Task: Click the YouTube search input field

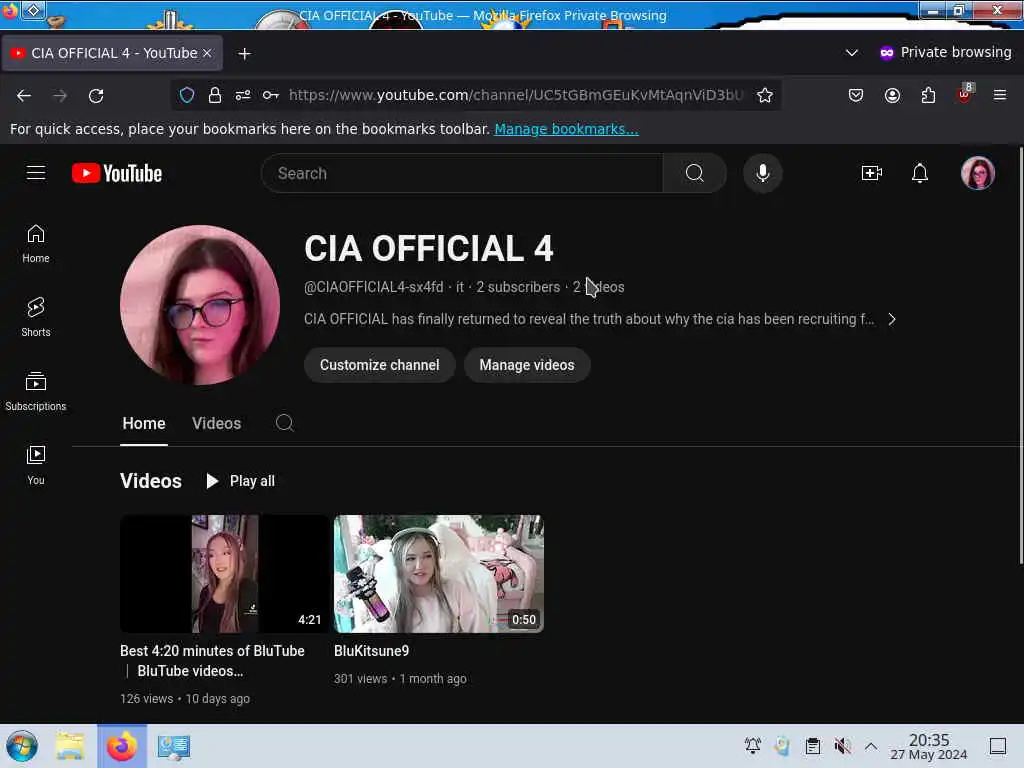Action: [x=462, y=173]
